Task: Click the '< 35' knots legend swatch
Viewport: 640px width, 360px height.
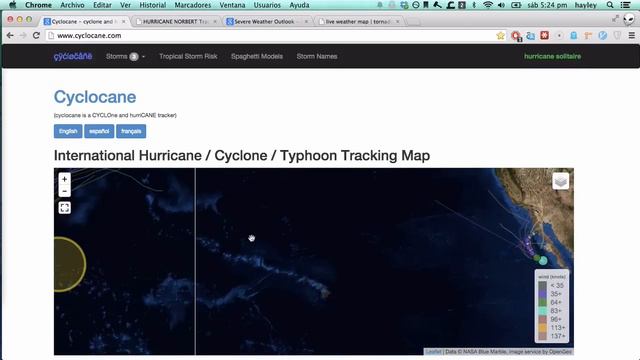Action: pyautogui.click(x=542, y=285)
